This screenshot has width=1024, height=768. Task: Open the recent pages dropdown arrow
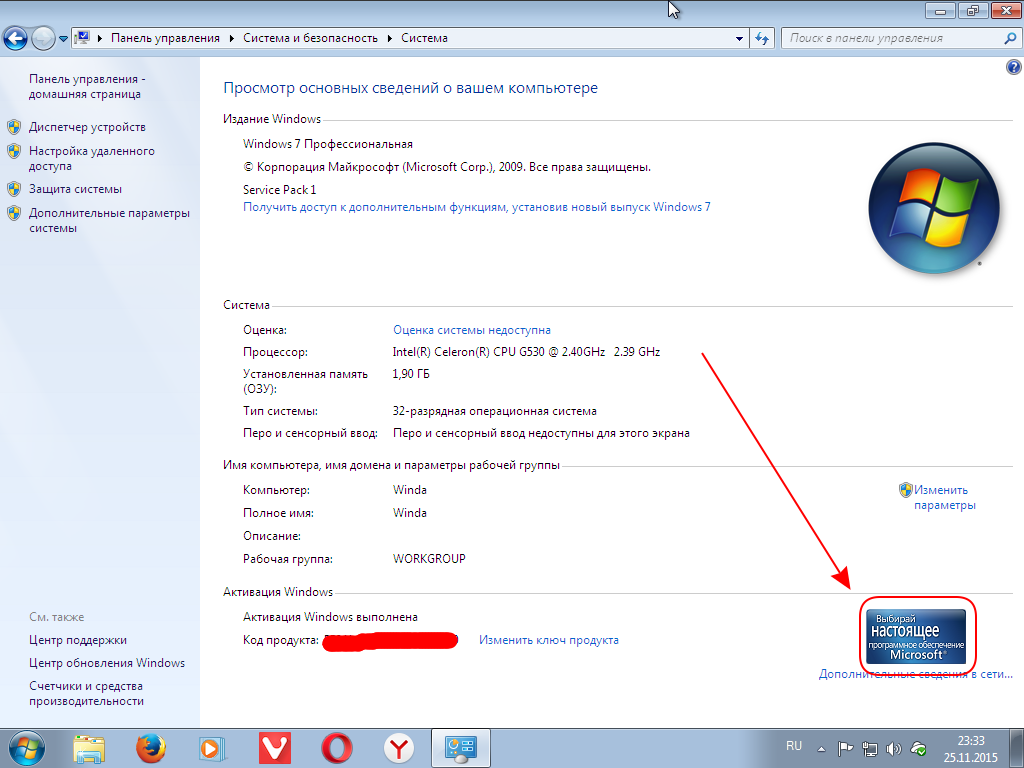[x=63, y=39]
